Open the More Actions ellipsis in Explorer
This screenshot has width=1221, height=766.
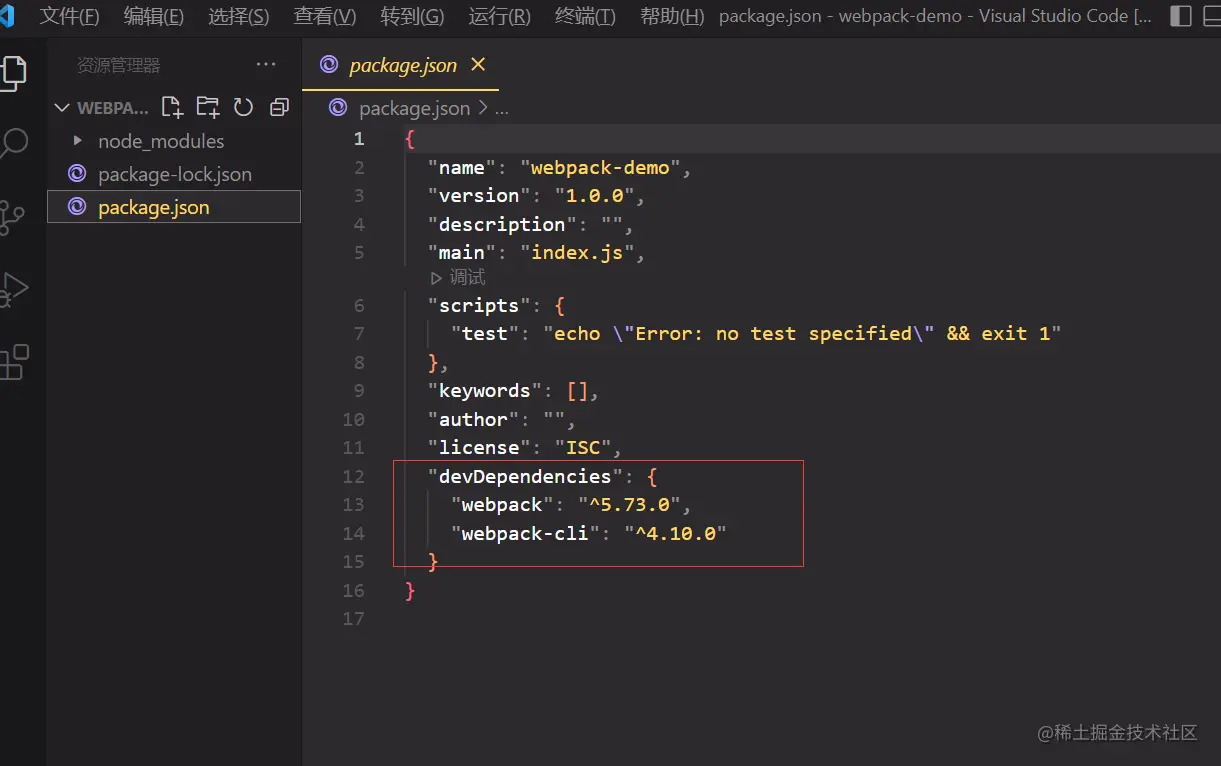(266, 64)
